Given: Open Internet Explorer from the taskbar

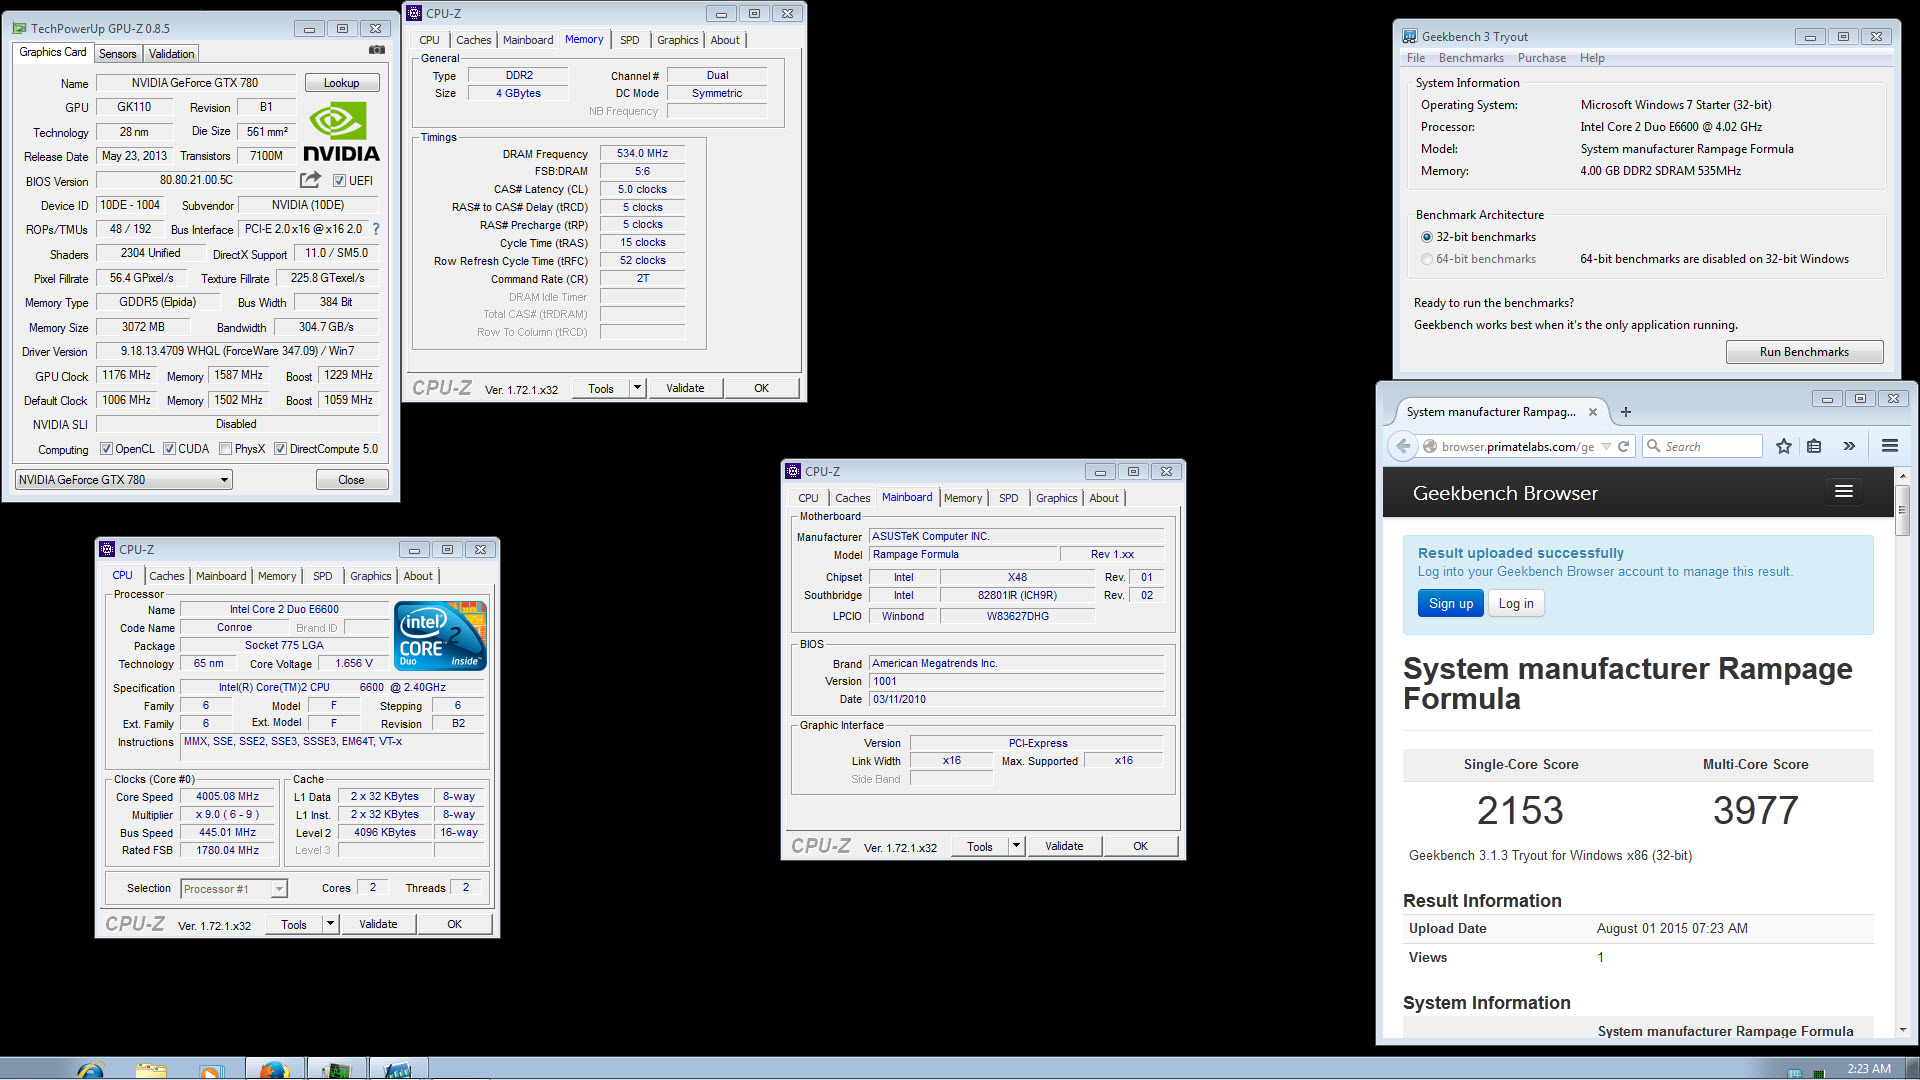Looking at the screenshot, I should pos(90,1070).
